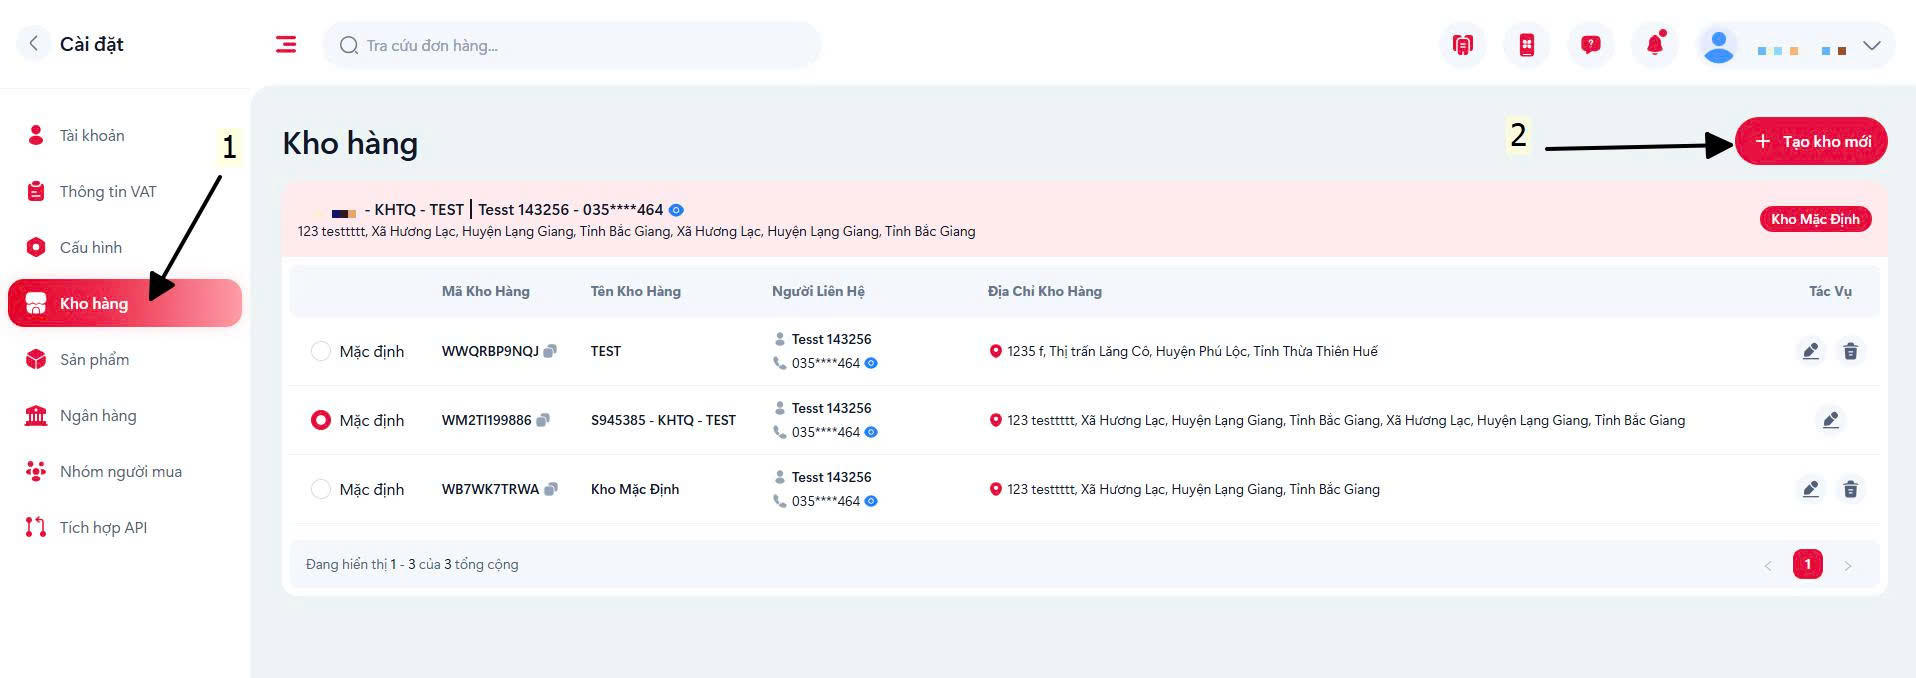Click Mã Kho Hàng column header
Image resolution: width=1916 pixels, height=678 pixels.
[x=486, y=291]
